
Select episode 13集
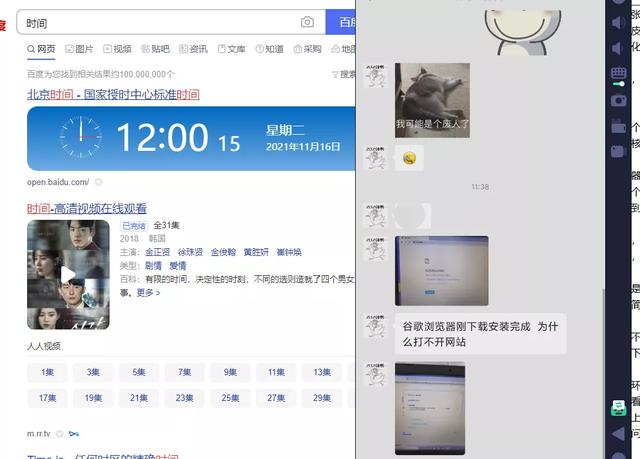coord(322,372)
